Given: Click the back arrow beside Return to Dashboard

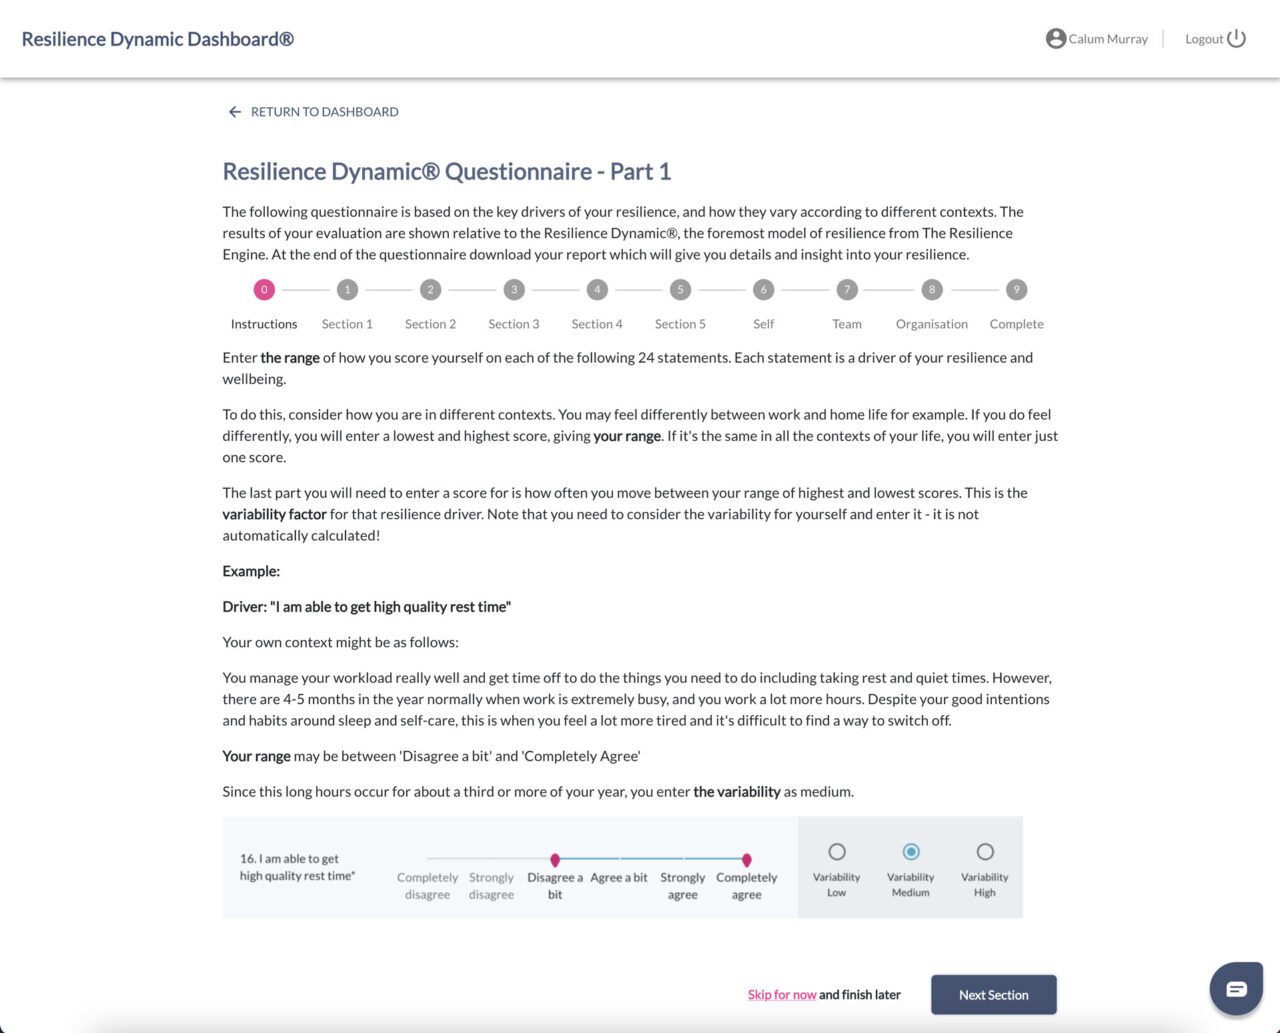Looking at the screenshot, I should (x=234, y=111).
